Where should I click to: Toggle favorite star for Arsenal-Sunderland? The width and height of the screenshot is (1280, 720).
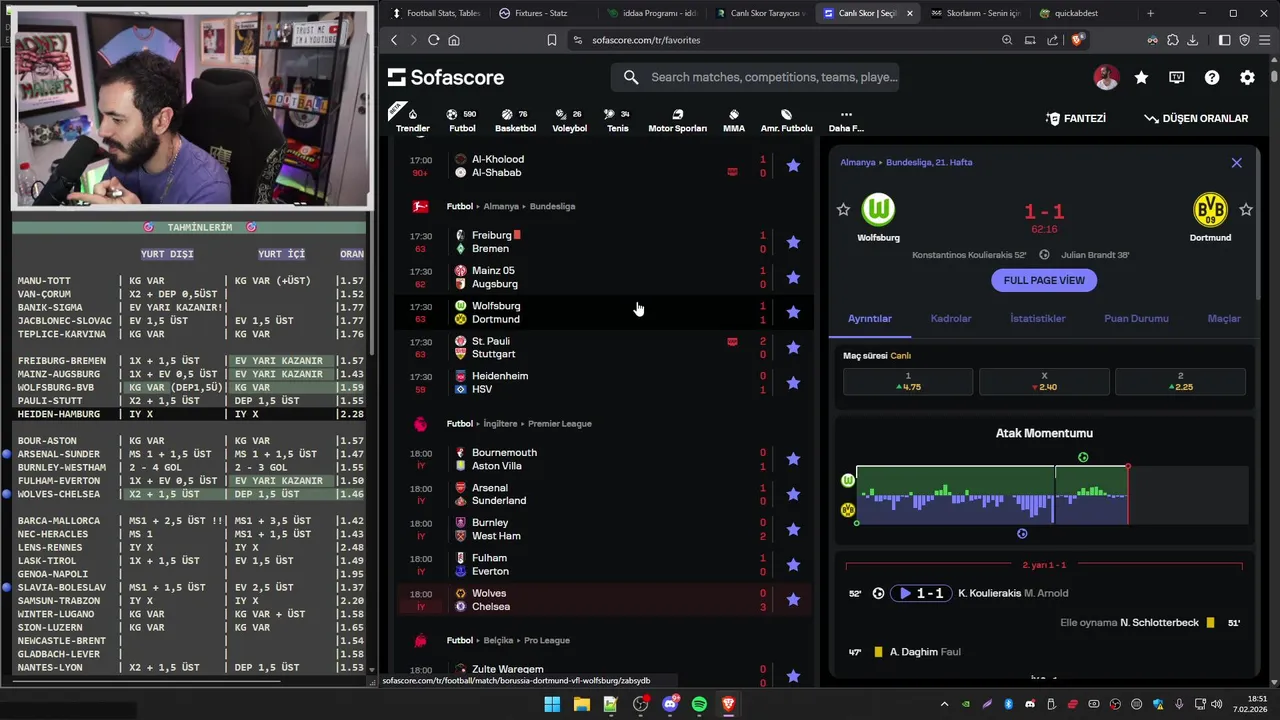(793, 494)
